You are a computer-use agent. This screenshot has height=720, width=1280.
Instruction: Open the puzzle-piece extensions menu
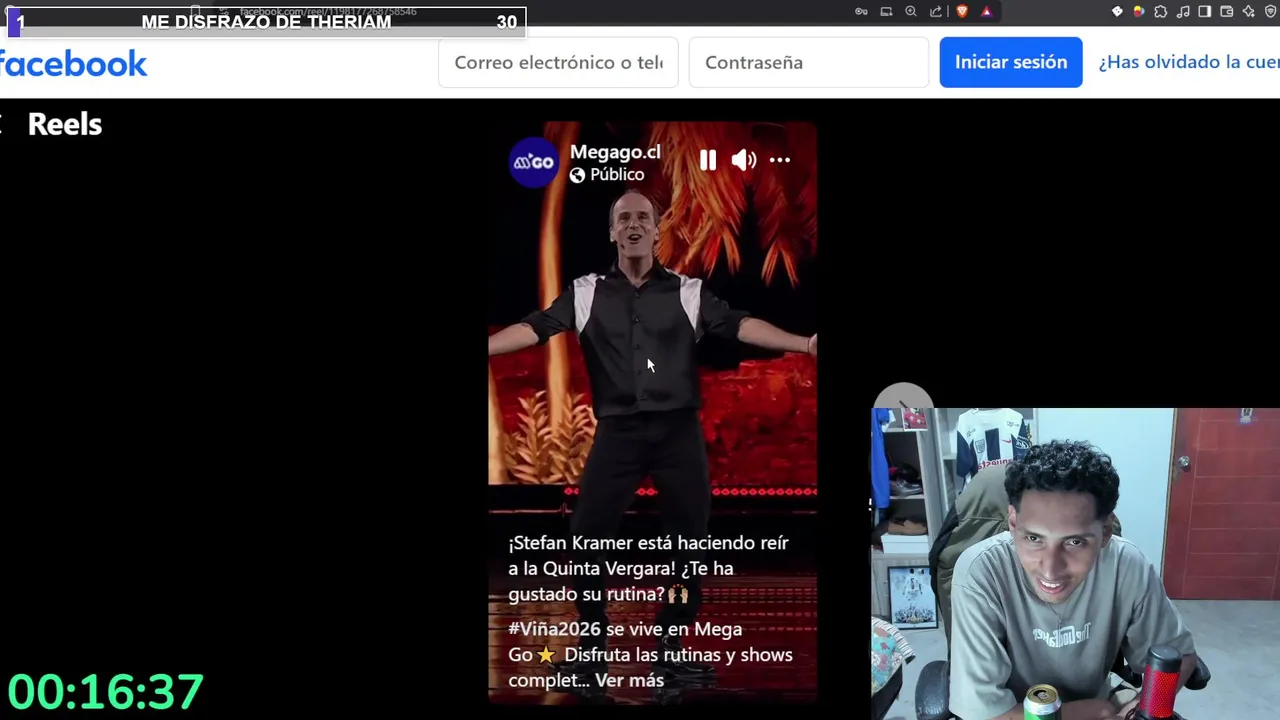coord(1161,12)
